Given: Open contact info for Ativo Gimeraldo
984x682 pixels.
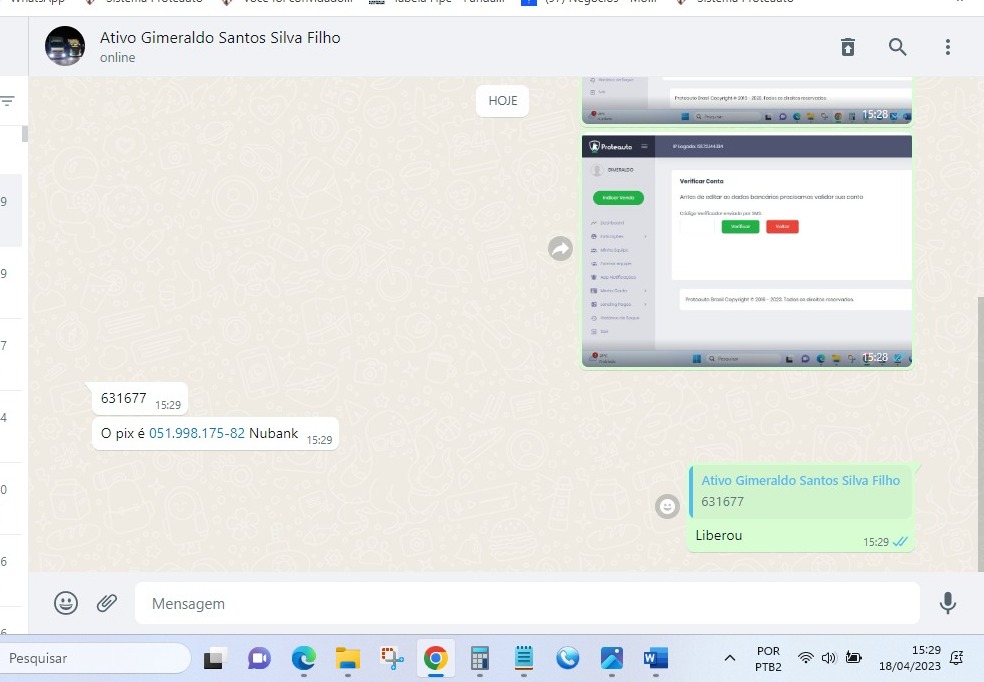Looking at the screenshot, I should (x=220, y=38).
